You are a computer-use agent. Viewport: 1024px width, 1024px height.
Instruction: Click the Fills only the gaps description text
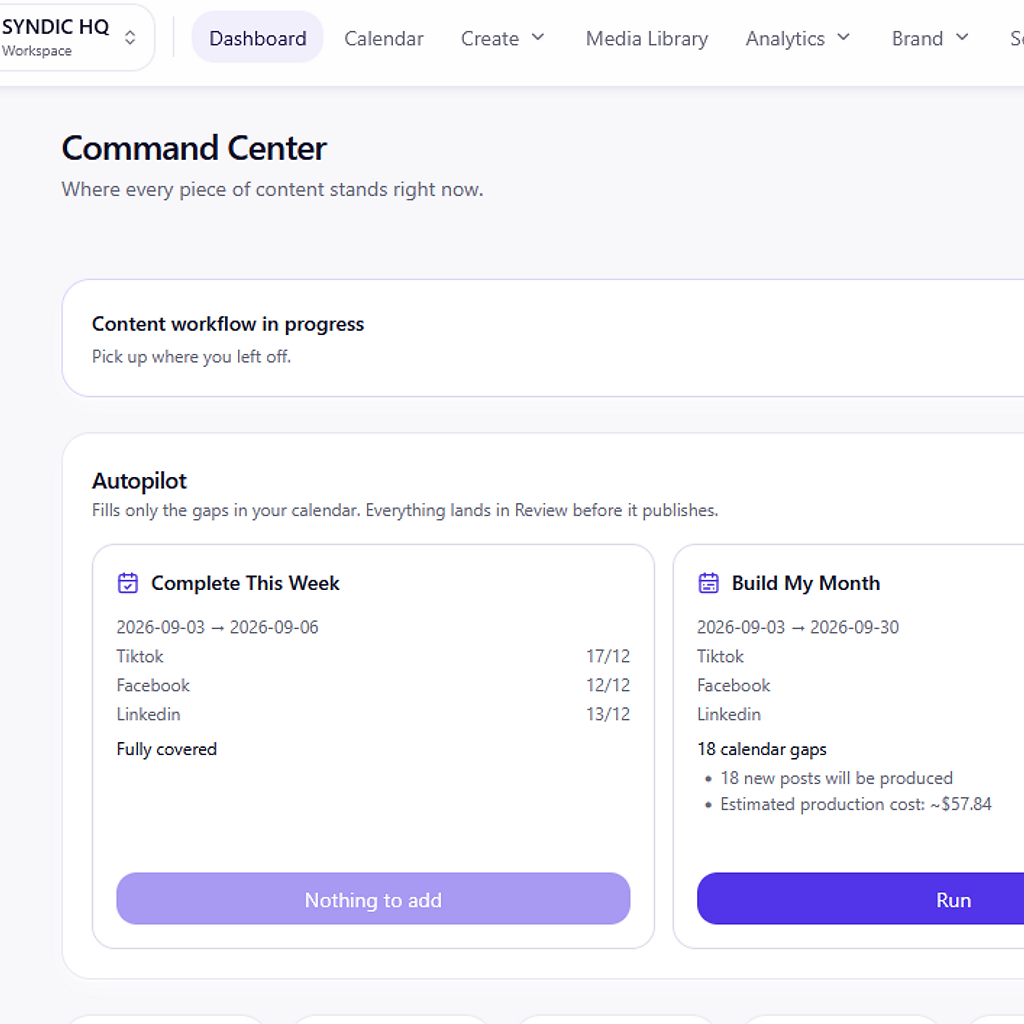[x=405, y=510]
